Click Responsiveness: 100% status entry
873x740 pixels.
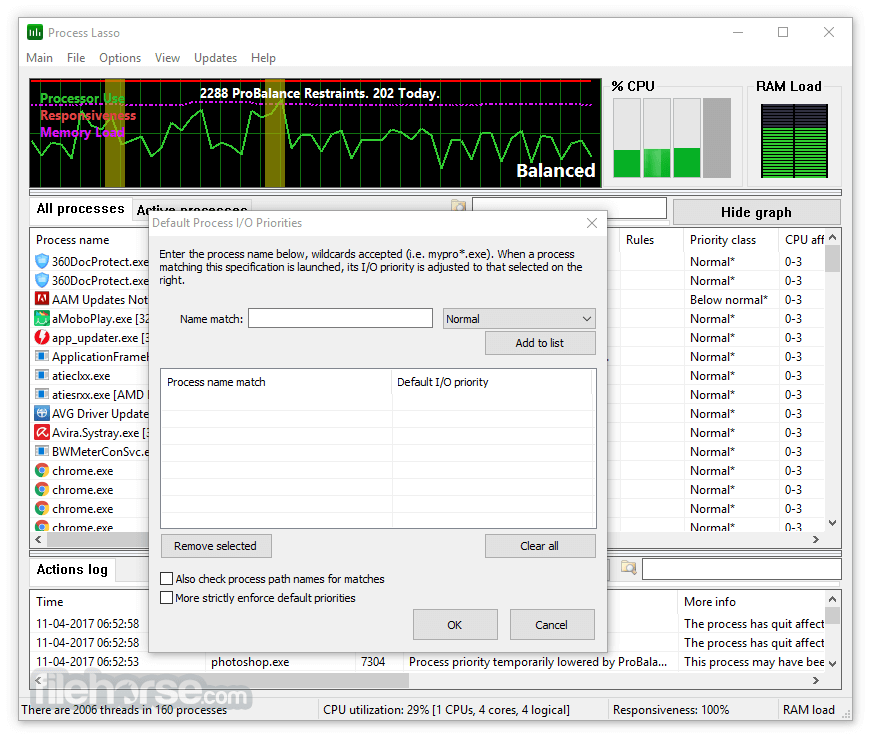(x=671, y=710)
